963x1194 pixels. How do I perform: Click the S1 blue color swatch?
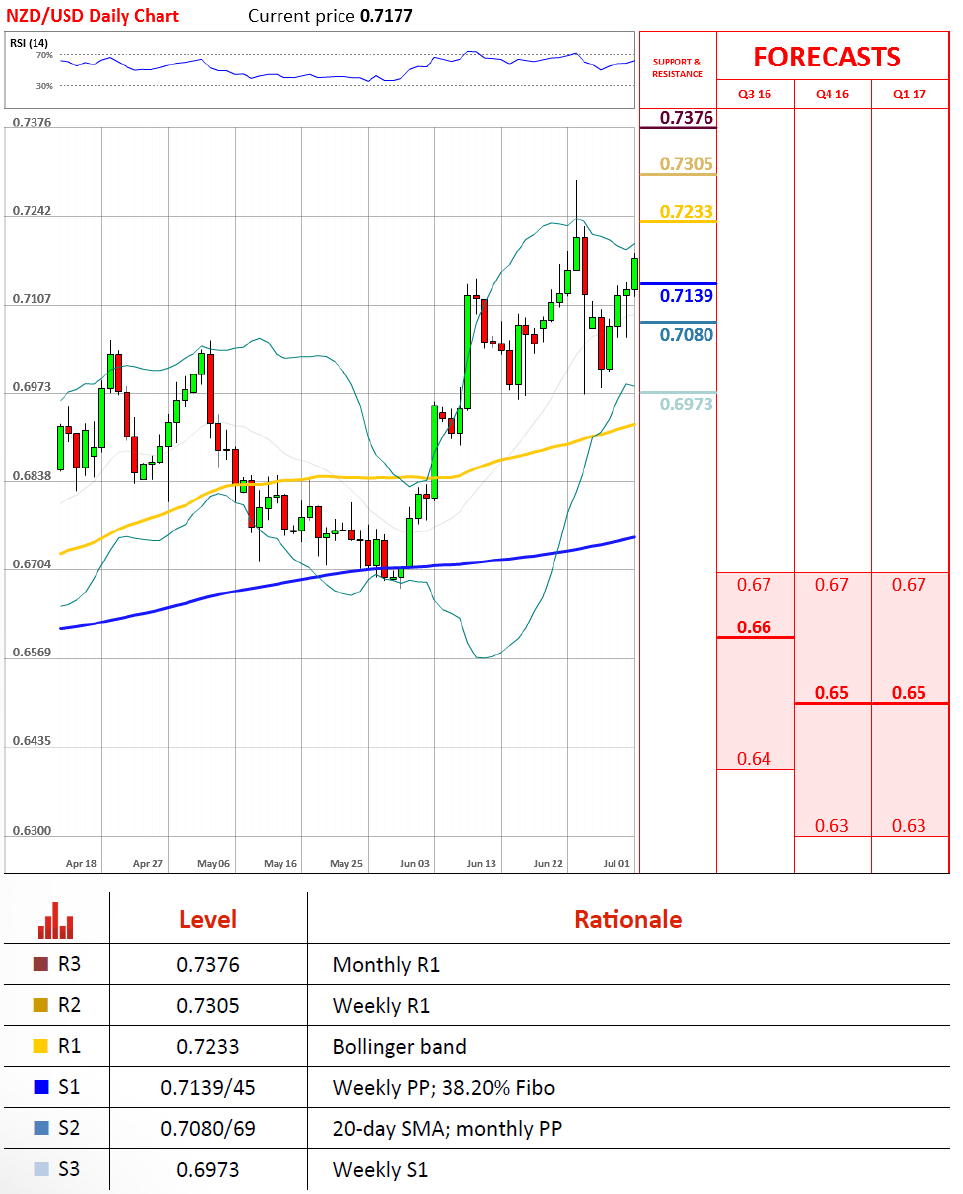tap(41, 1087)
